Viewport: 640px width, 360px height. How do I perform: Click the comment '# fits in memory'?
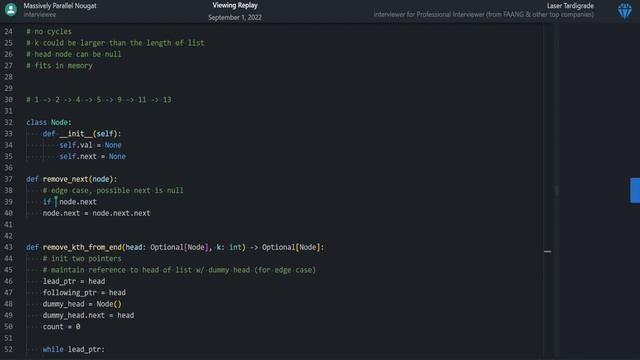point(59,66)
